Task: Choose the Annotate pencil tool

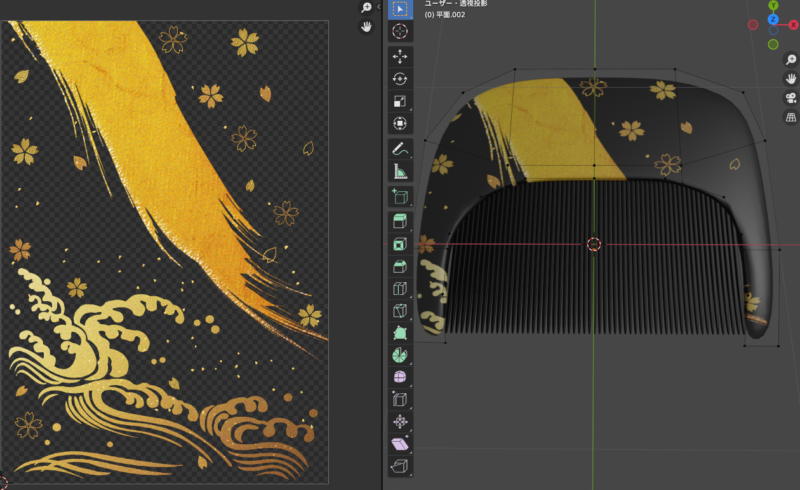Action: point(400,149)
